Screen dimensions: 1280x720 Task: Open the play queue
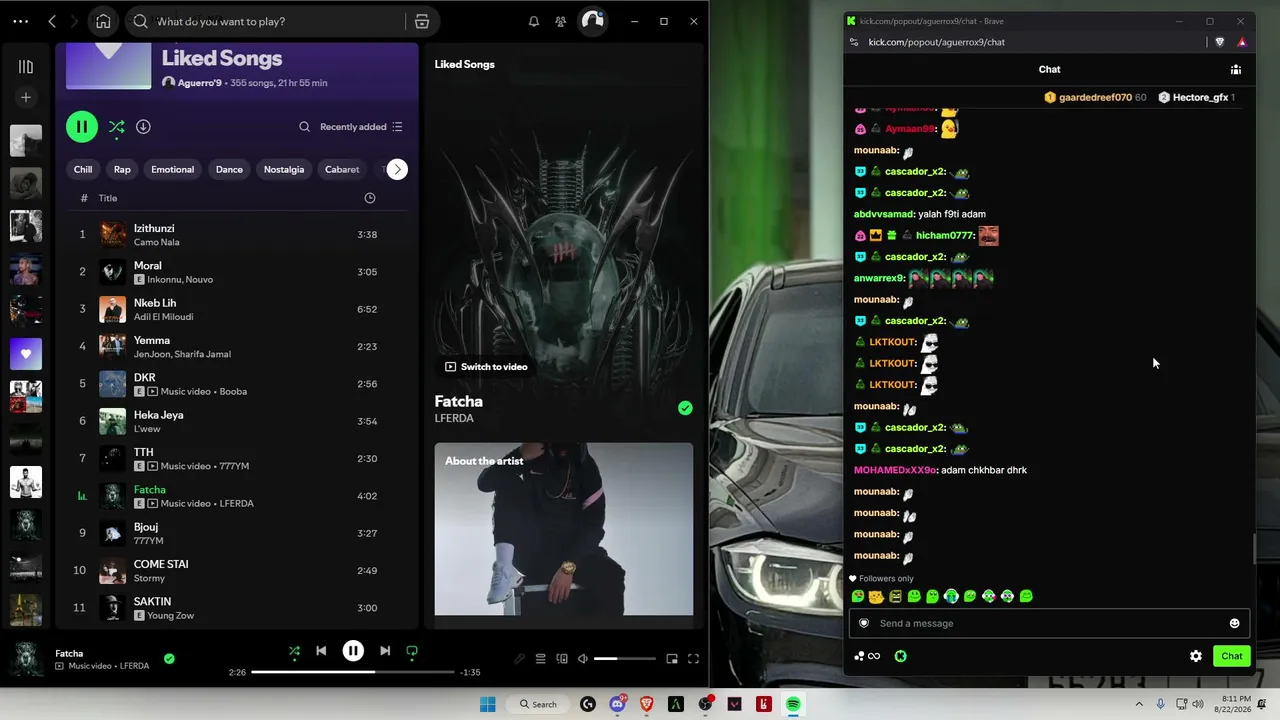tap(541, 659)
